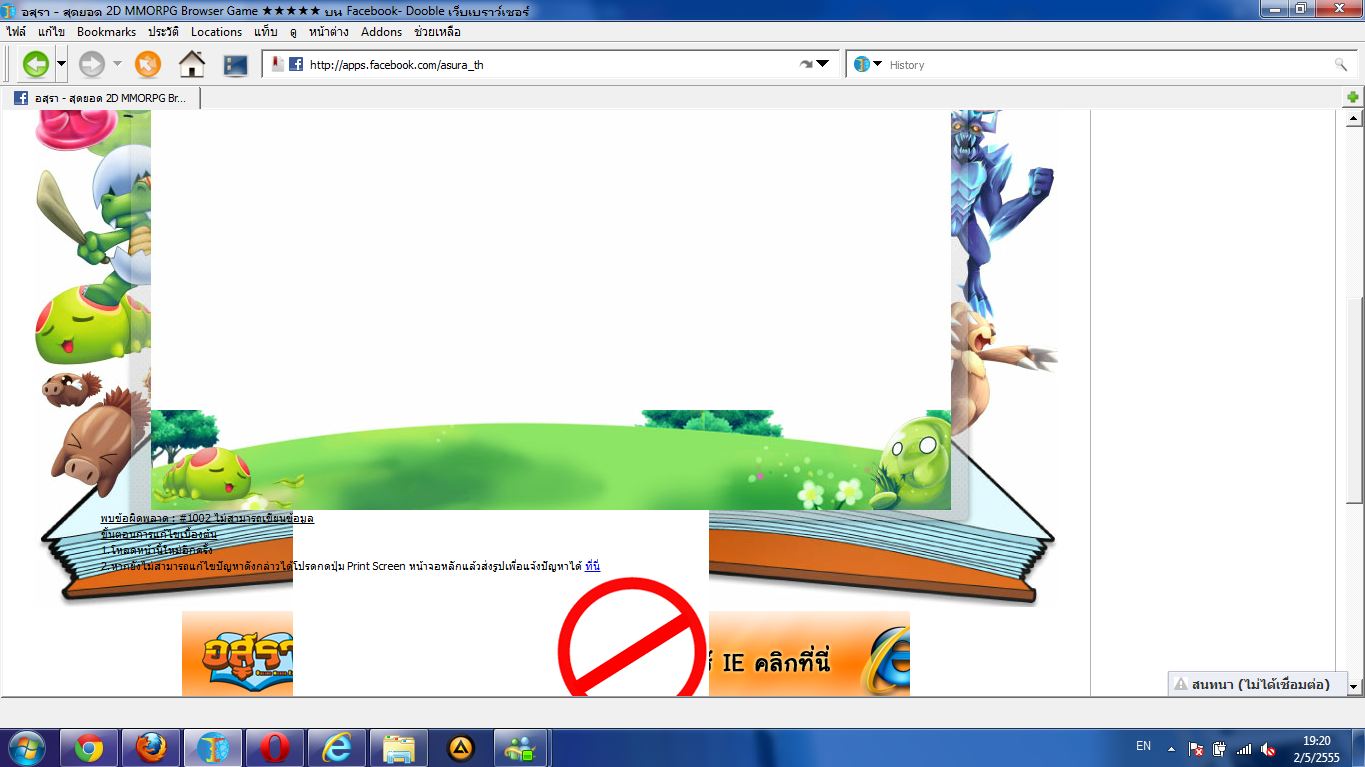This screenshot has height=767, width=1365.
Task: Click the fullscreen monitor toolbar icon
Action: coord(235,65)
